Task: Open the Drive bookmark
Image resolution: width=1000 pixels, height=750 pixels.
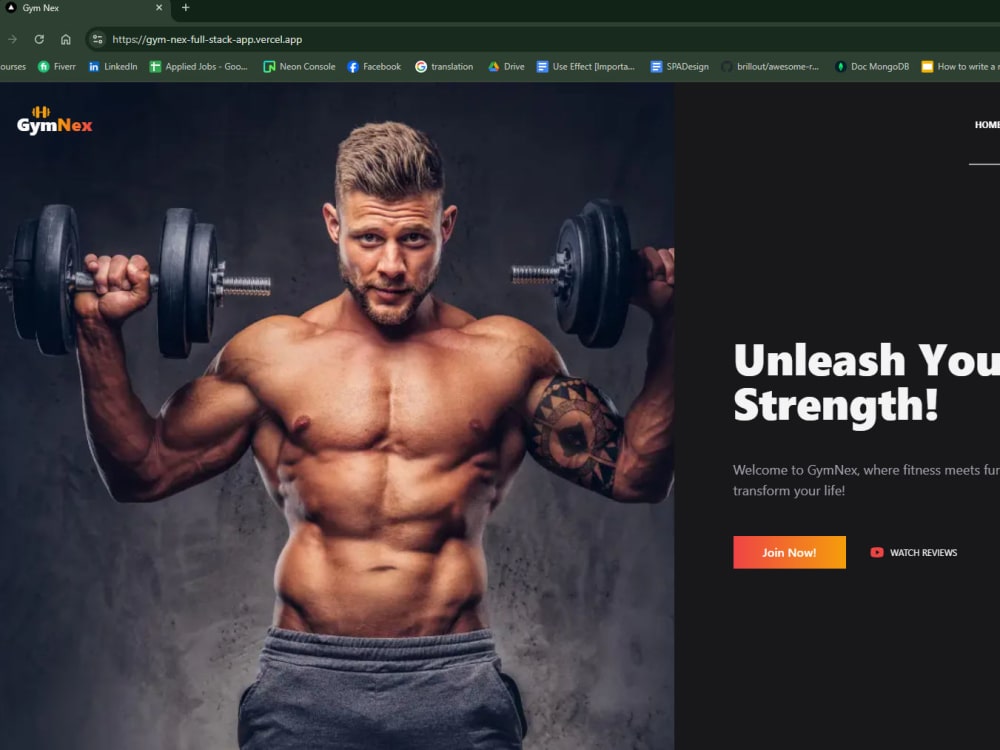Action: 506,66
